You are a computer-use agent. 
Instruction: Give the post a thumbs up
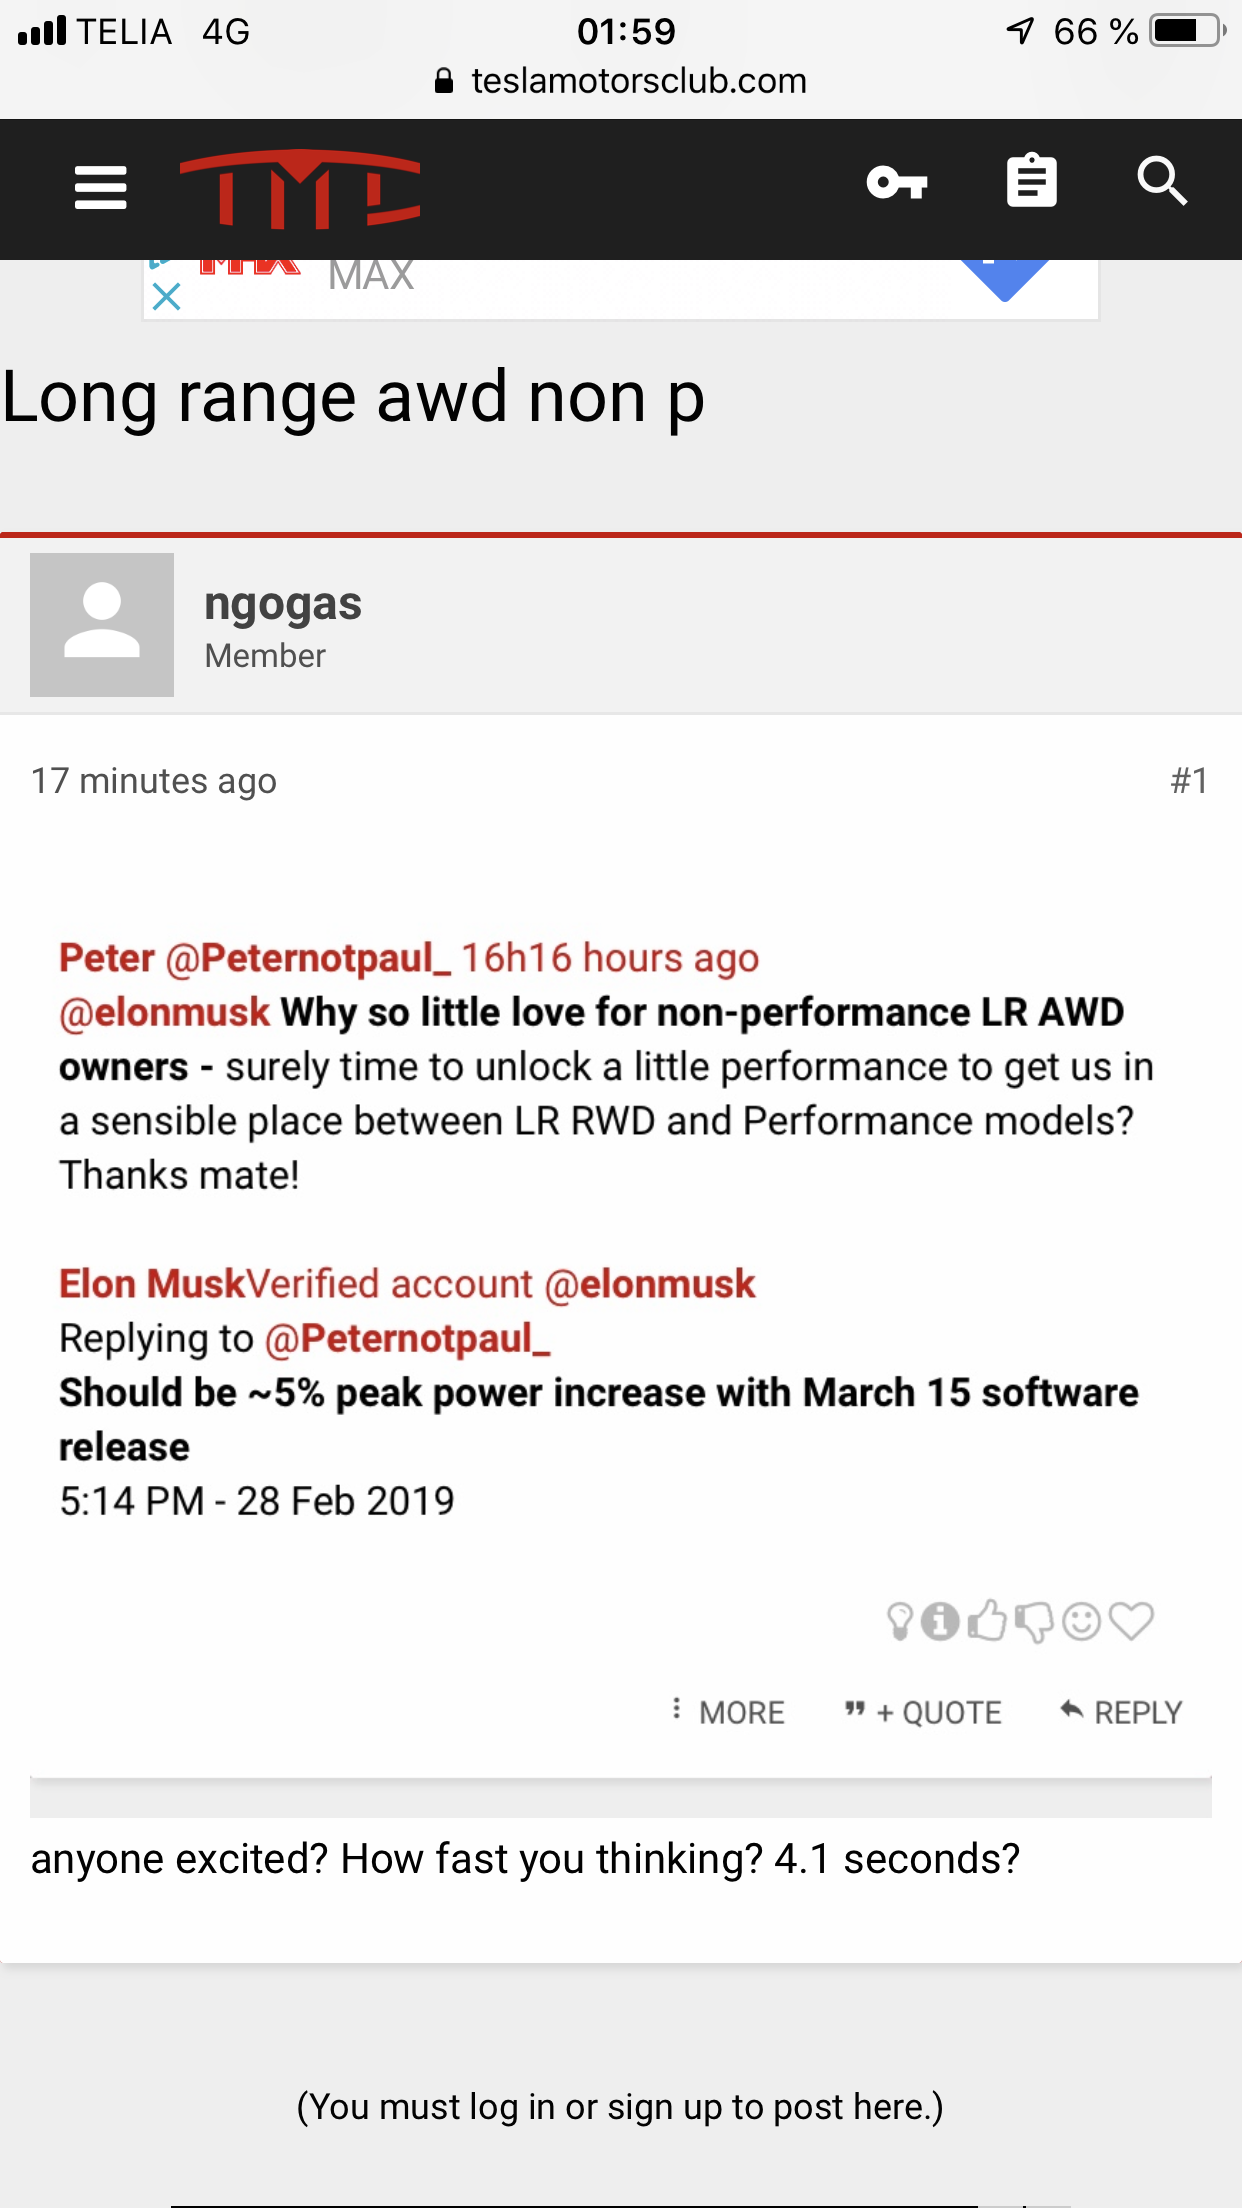click(x=987, y=1621)
